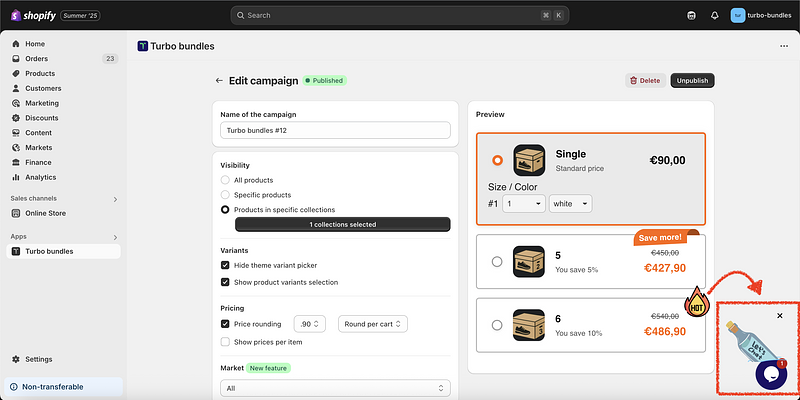The height and width of the screenshot is (400, 800).
Task: Close the message bottle popup
Action: click(780, 316)
